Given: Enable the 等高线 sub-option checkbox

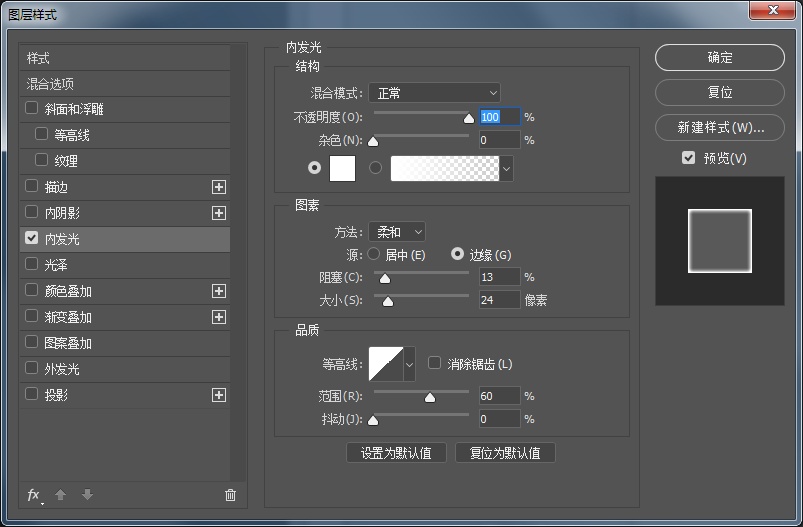Looking at the screenshot, I should (x=41, y=134).
